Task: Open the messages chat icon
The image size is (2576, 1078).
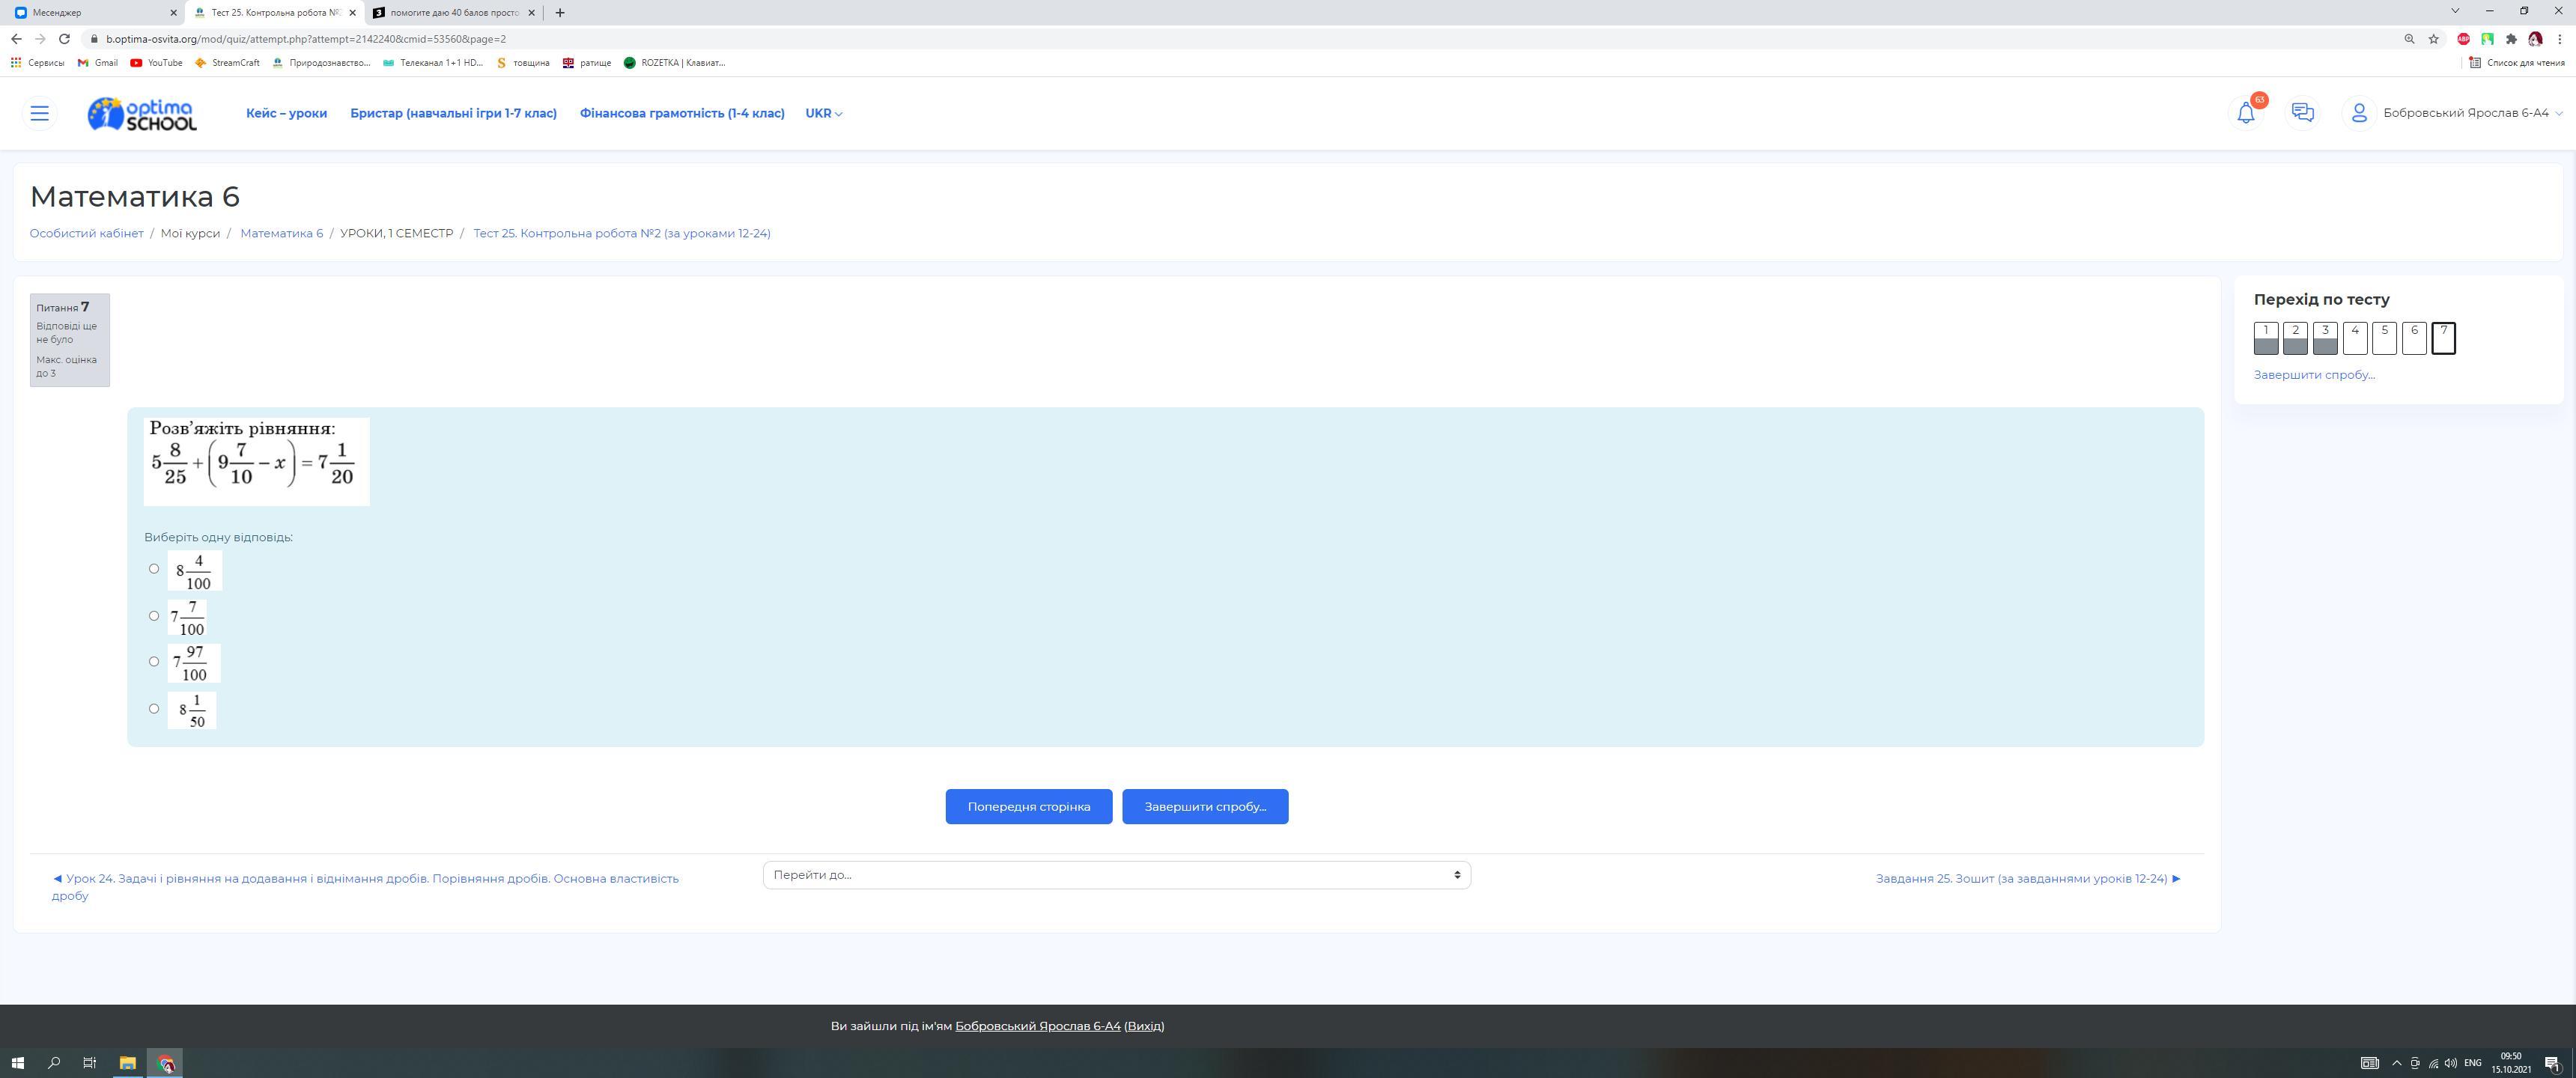Action: [2302, 113]
